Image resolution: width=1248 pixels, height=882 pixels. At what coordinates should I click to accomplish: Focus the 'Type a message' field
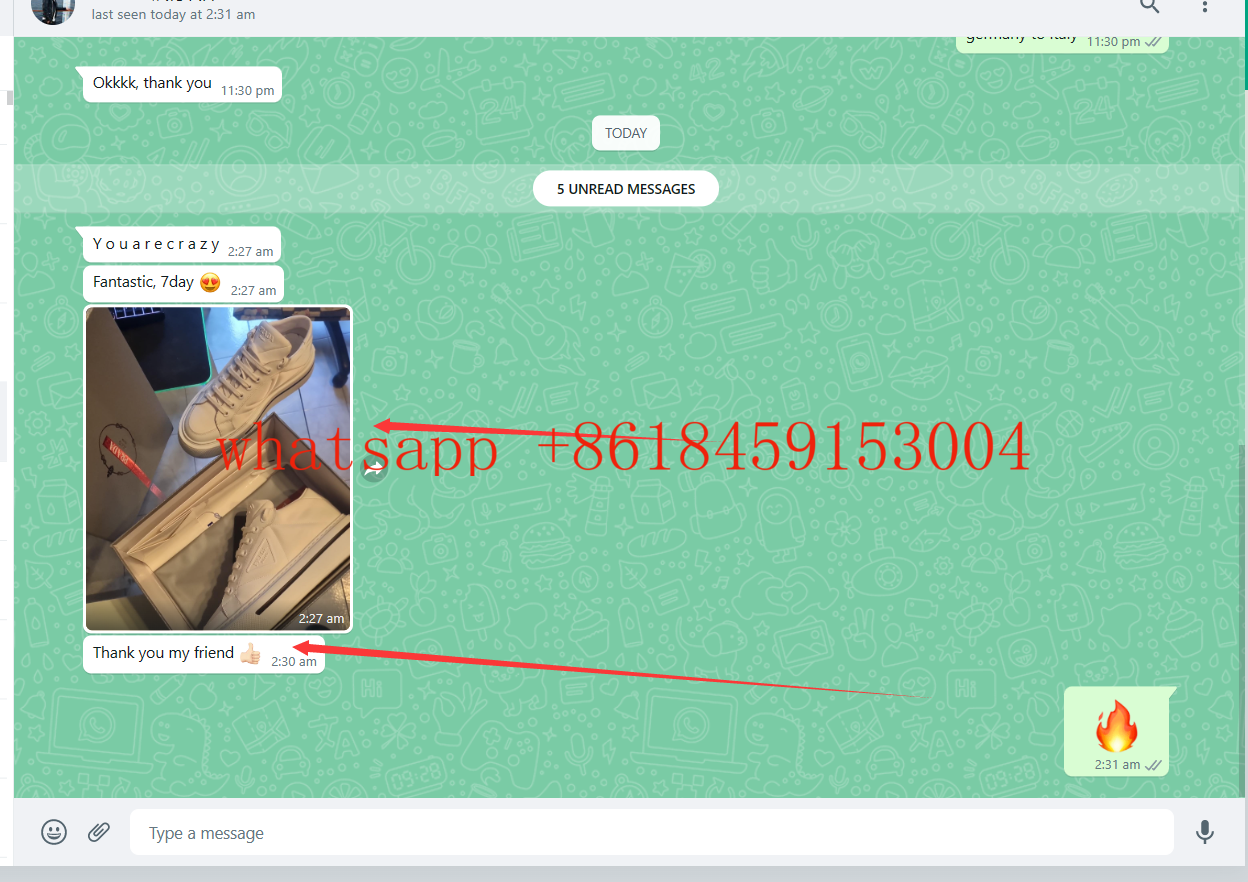650,833
